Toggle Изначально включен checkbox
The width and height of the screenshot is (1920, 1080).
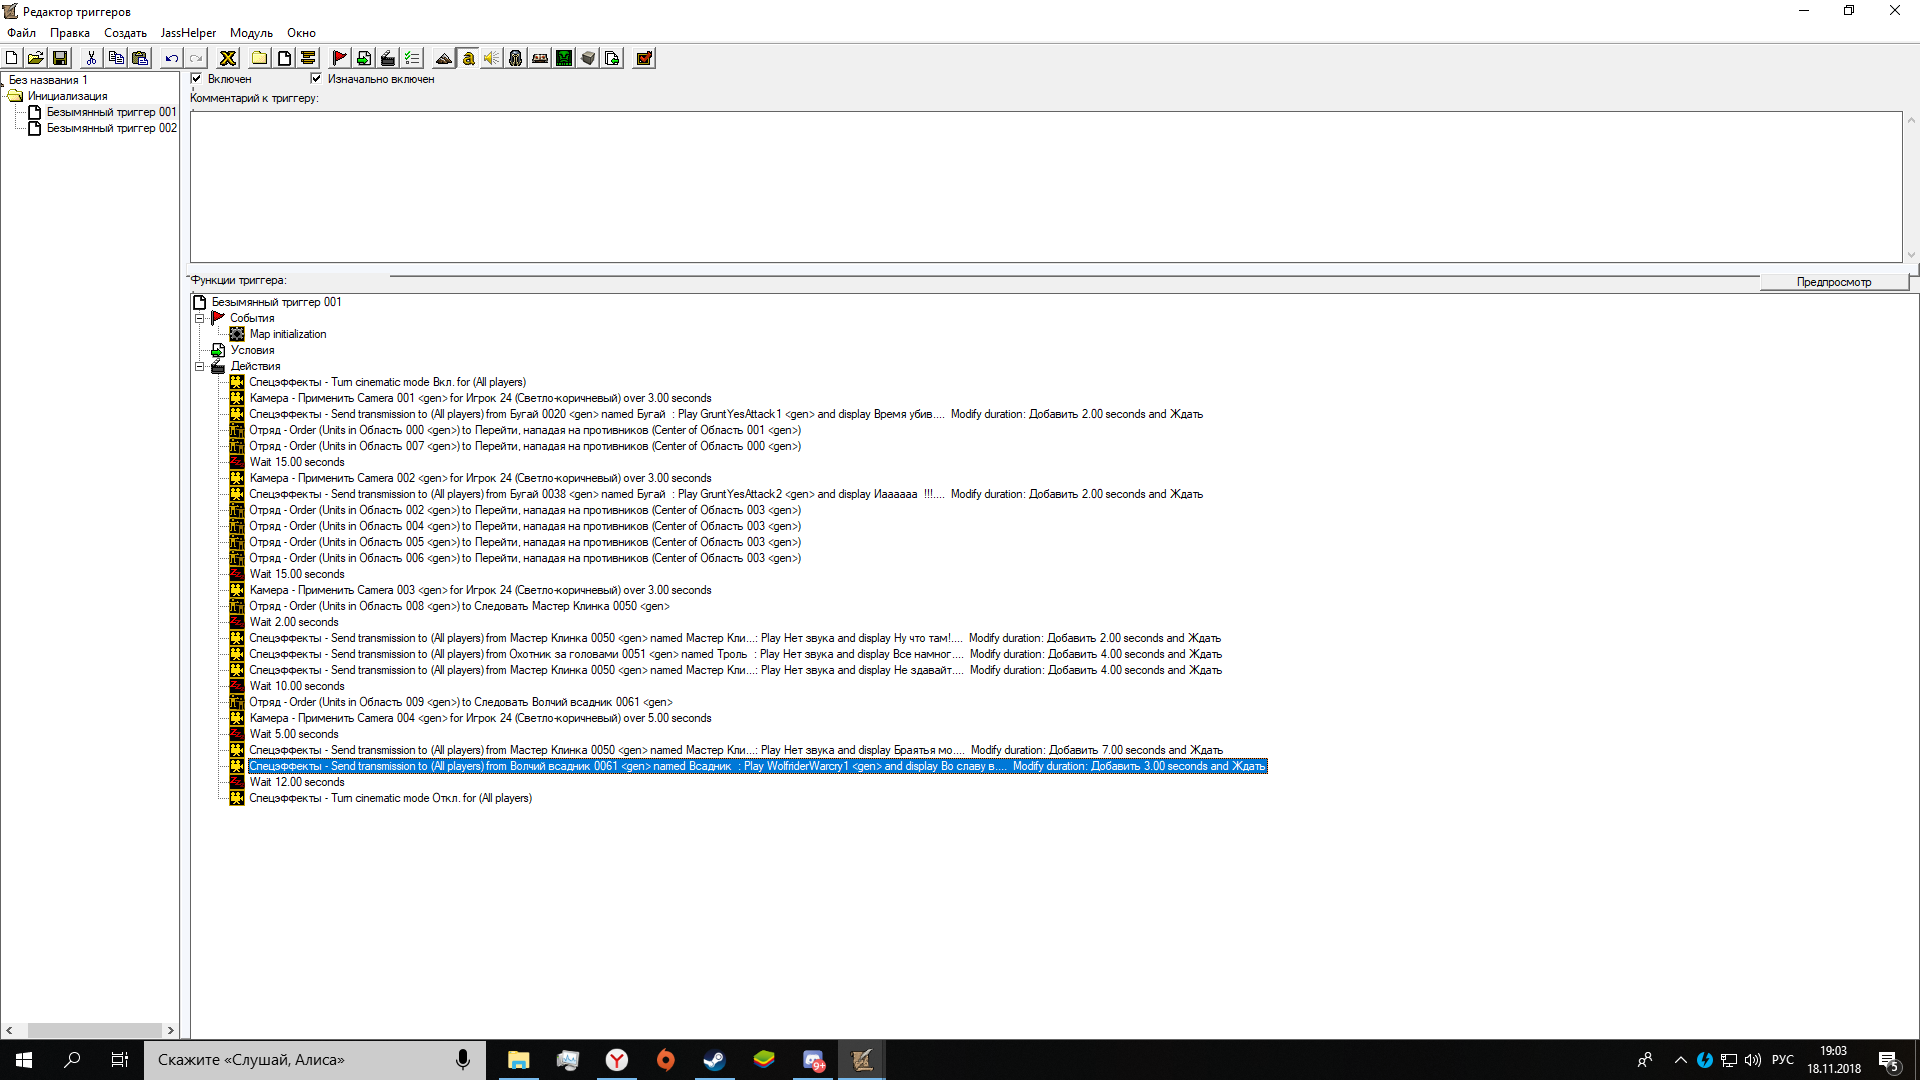(316, 78)
